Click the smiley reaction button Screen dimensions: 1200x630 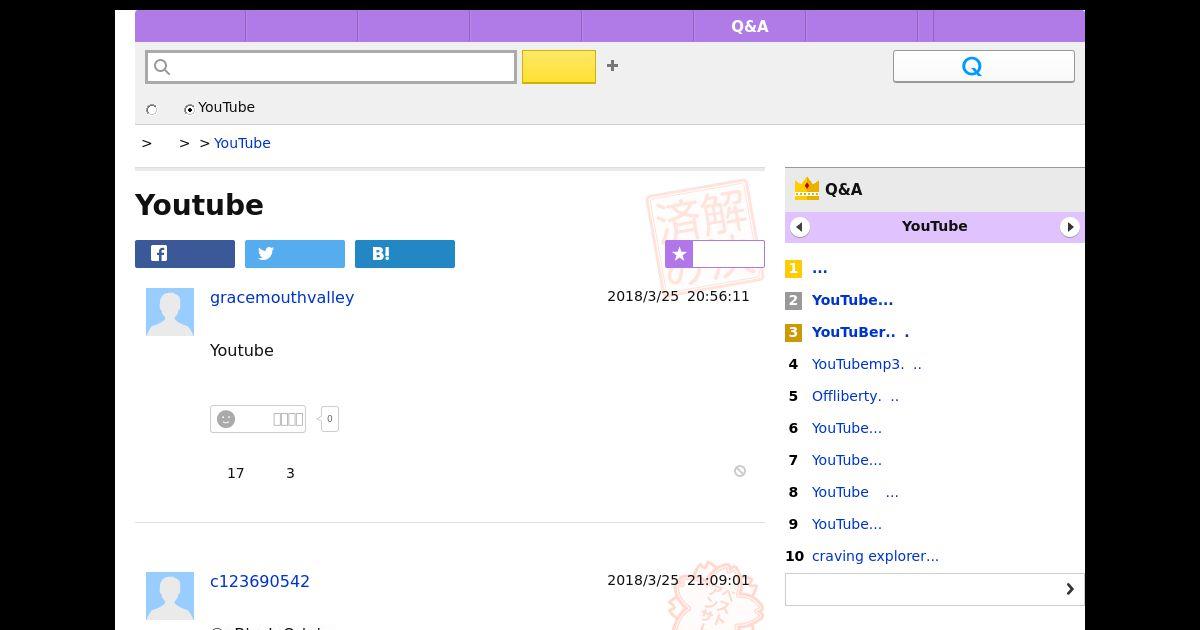[x=258, y=419]
